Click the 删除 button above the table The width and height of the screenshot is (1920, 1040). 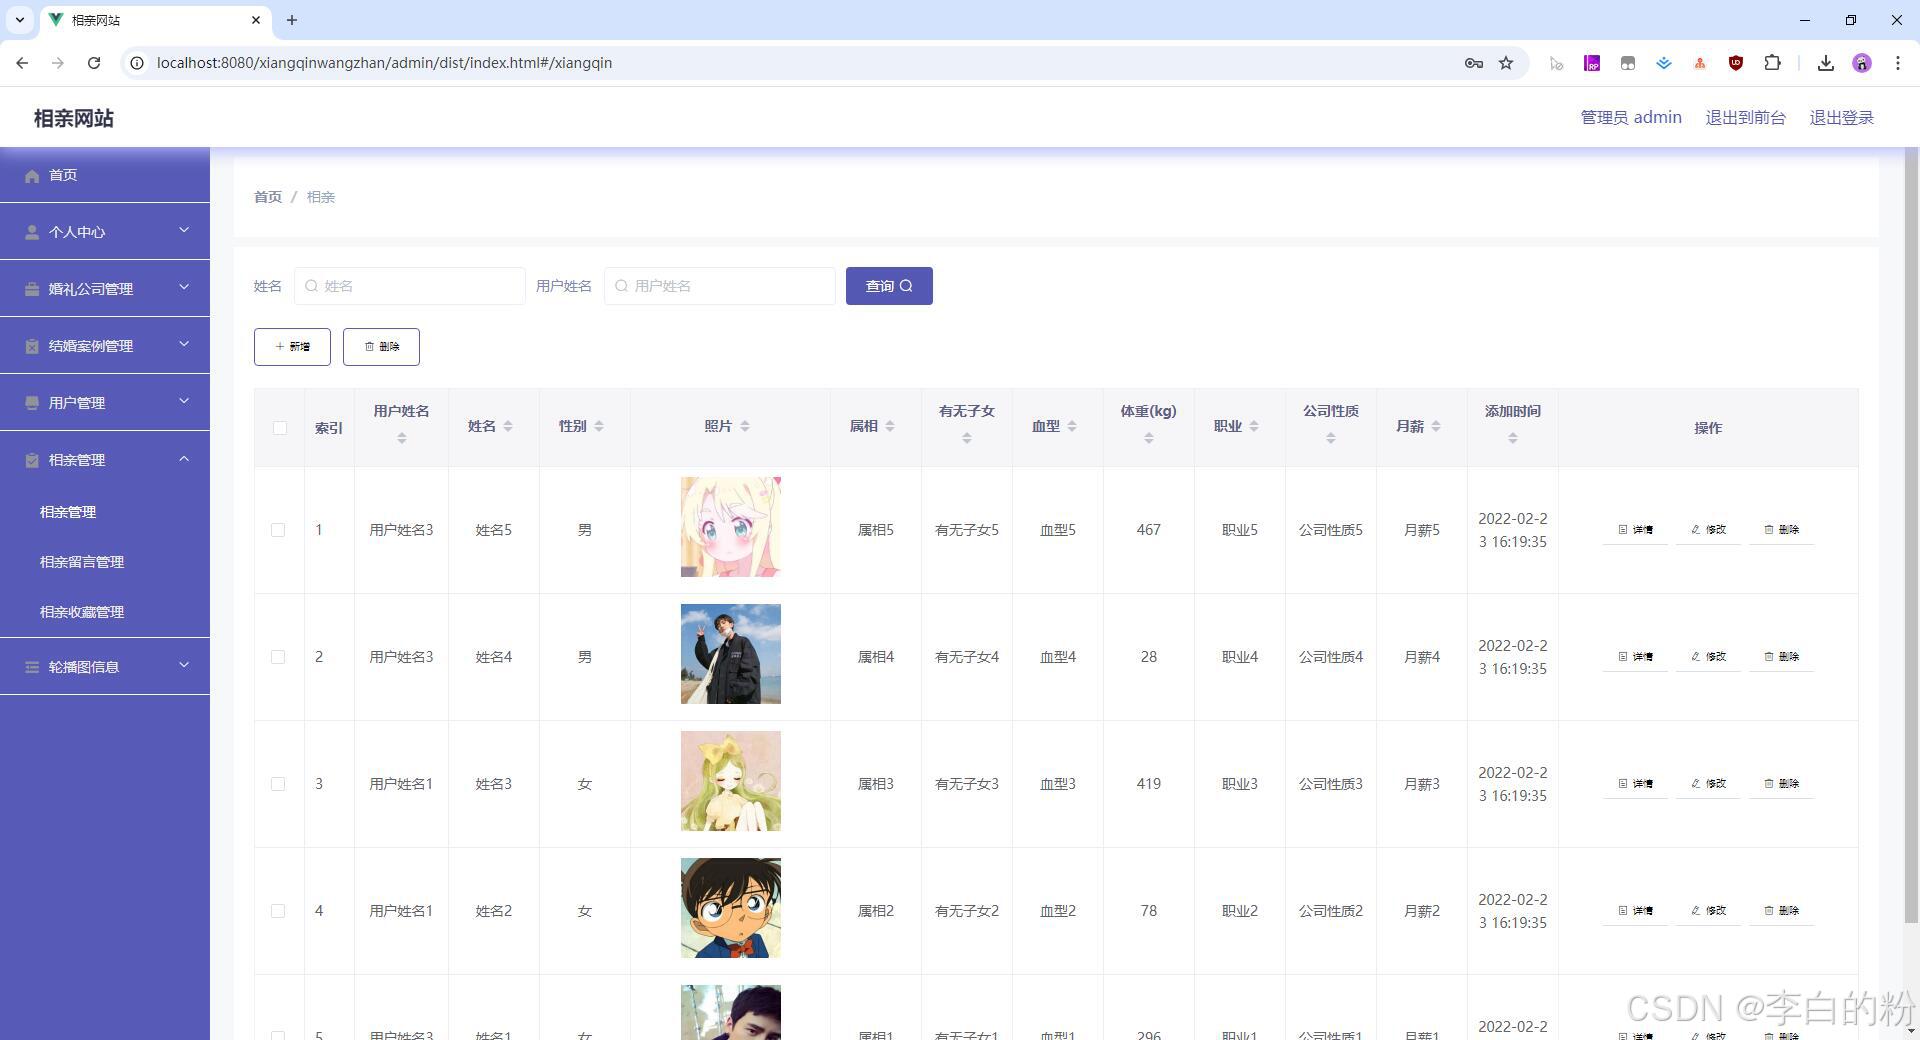click(x=381, y=347)
